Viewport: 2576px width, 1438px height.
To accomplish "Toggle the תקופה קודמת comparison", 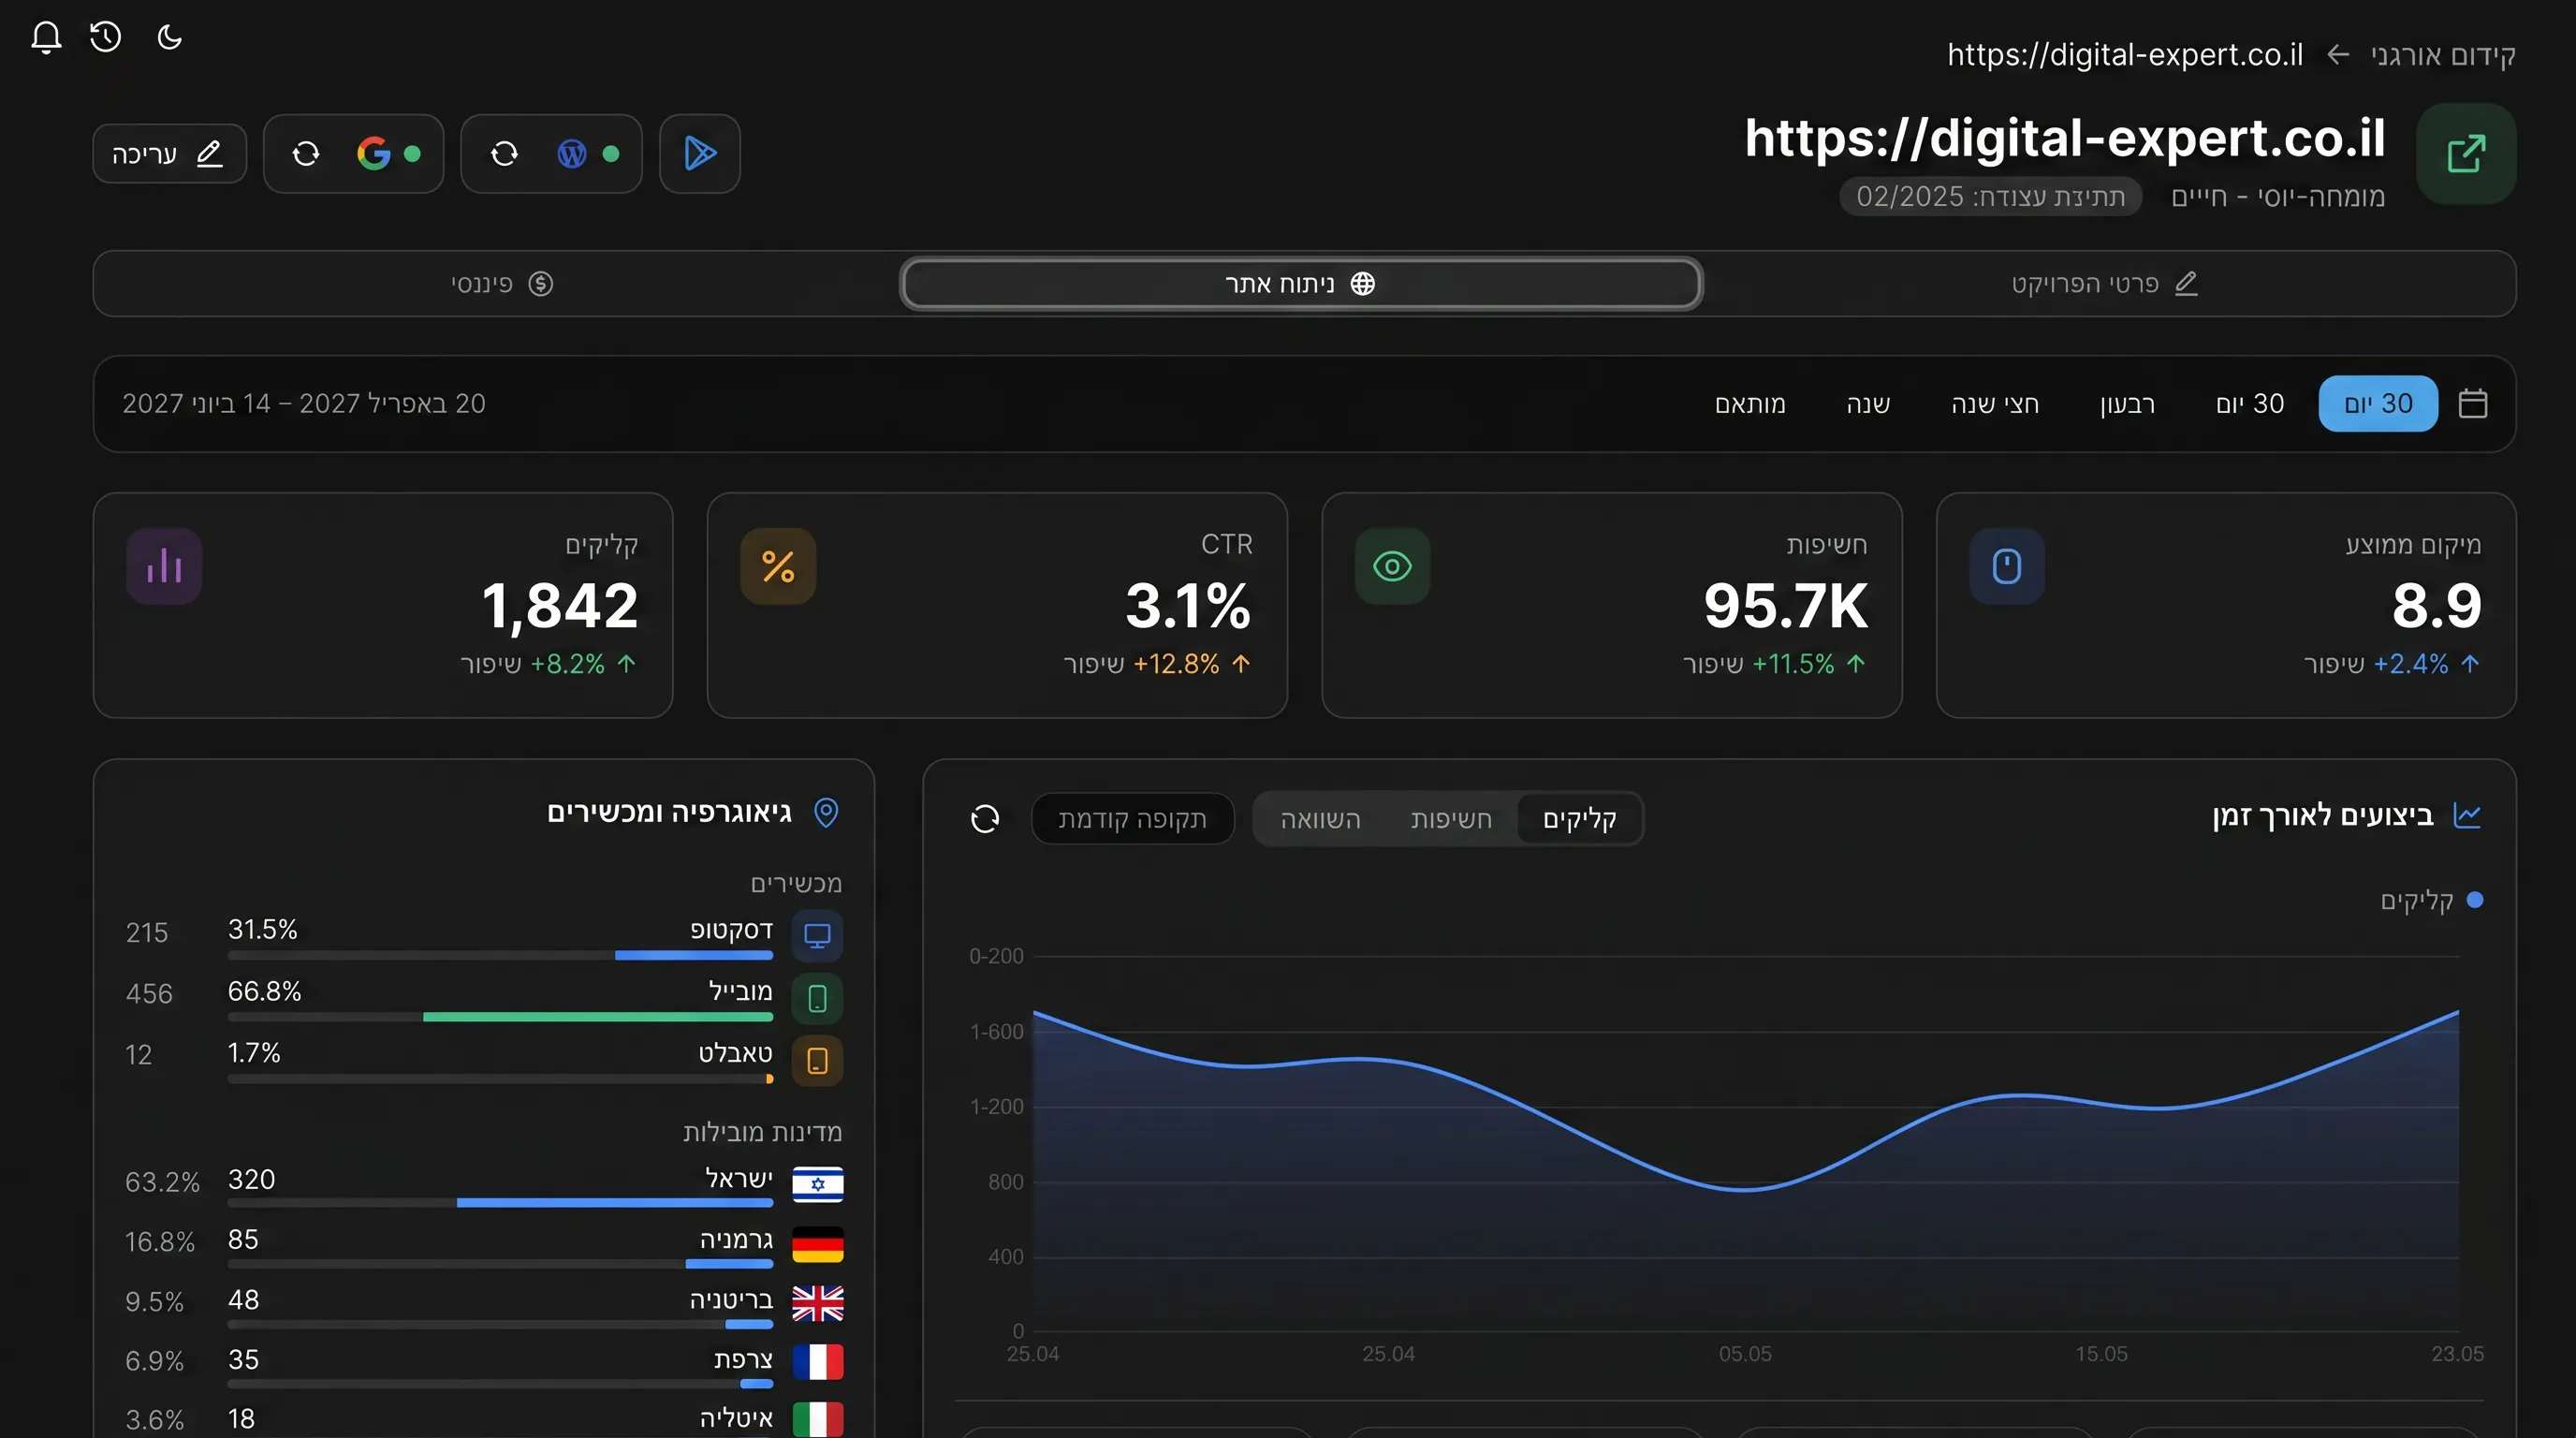I will [x=1132, y=820].
